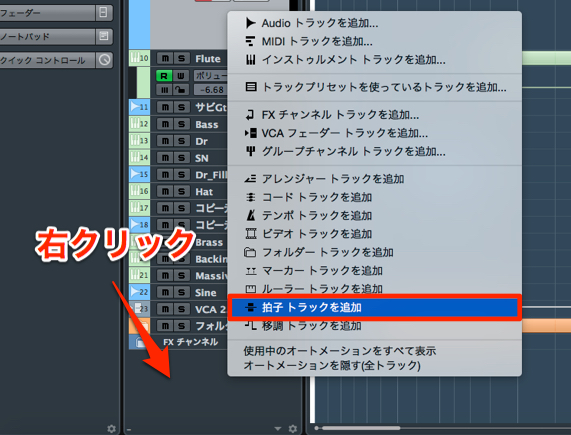Choose トラックプリセットを使っているトラックを追加 entry

coord(374,87)
